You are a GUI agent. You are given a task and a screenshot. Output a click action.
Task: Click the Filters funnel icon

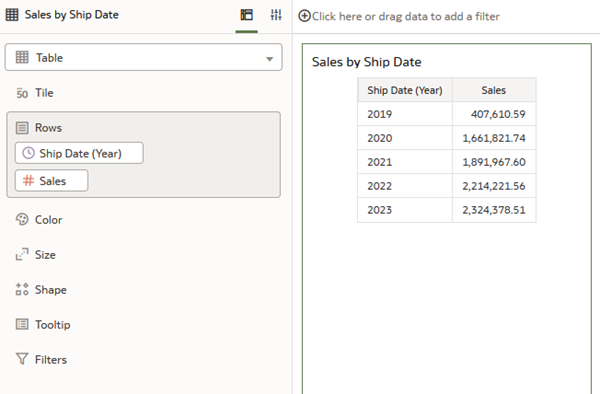(x=22, y=359)
